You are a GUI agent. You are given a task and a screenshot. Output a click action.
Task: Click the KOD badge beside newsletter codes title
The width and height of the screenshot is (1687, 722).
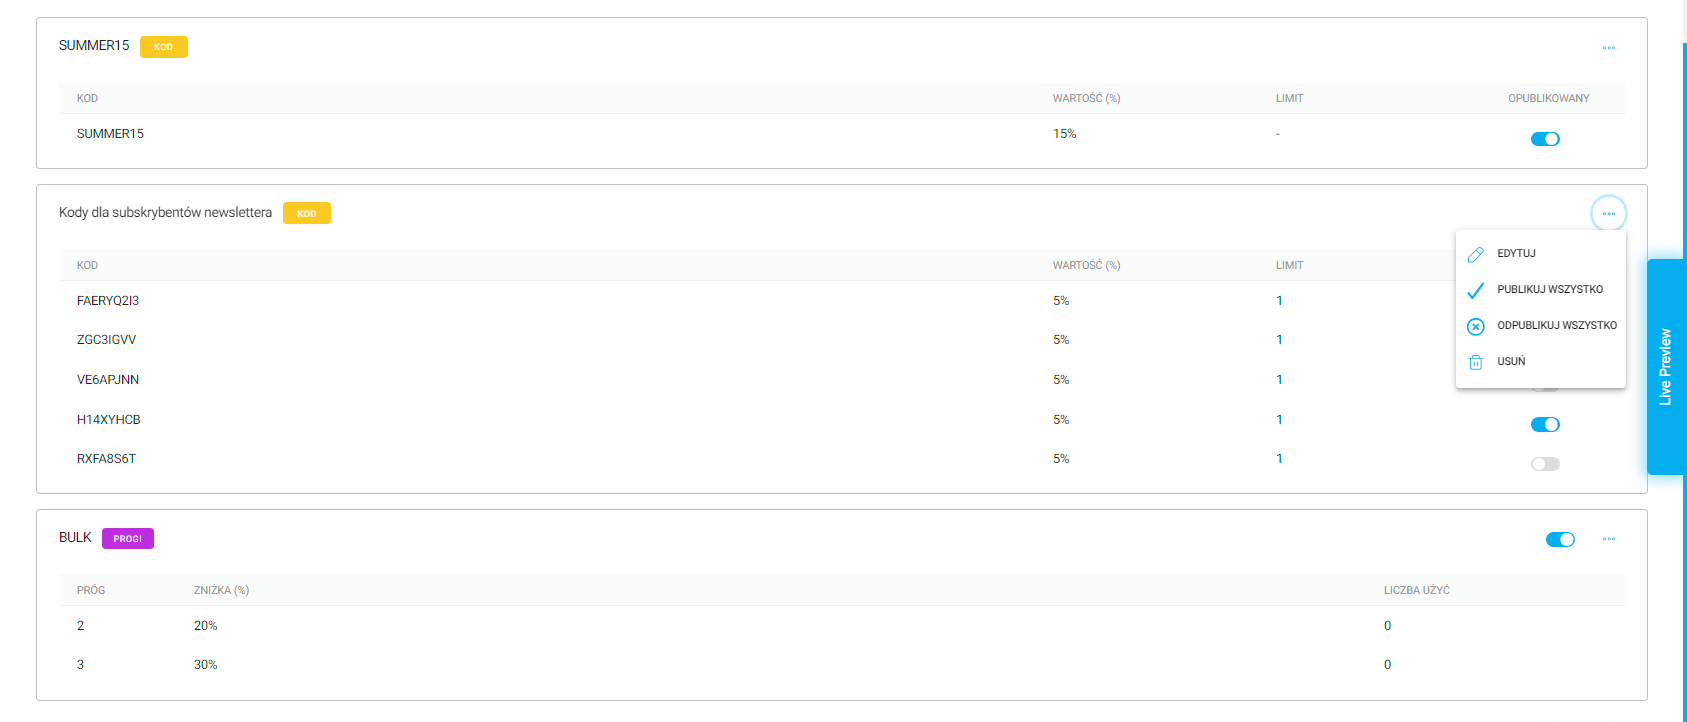coord(306,214)
